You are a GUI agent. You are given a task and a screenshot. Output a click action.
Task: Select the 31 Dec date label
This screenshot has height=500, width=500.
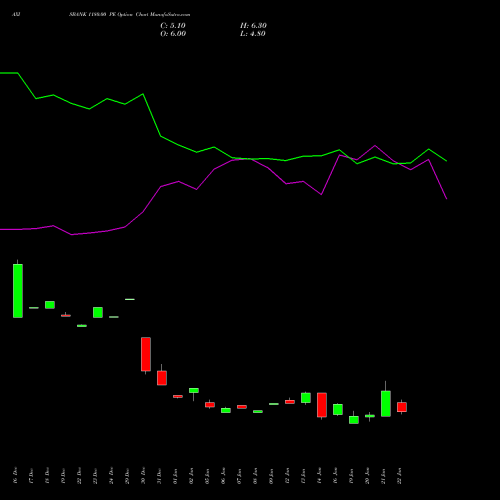159,475
